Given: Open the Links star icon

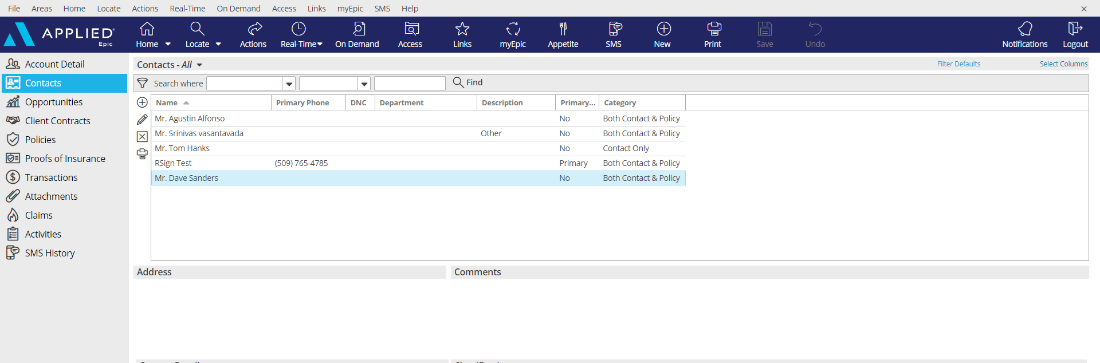Looking at the screenshot, I should coord(462,29).
